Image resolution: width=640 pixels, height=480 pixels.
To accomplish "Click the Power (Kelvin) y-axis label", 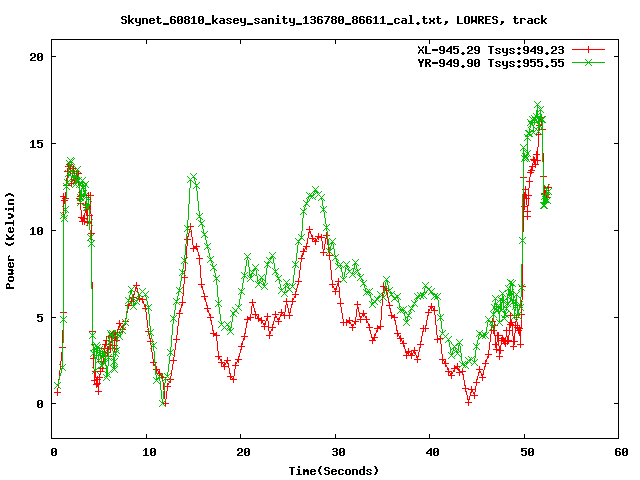I will click(10, 241).
